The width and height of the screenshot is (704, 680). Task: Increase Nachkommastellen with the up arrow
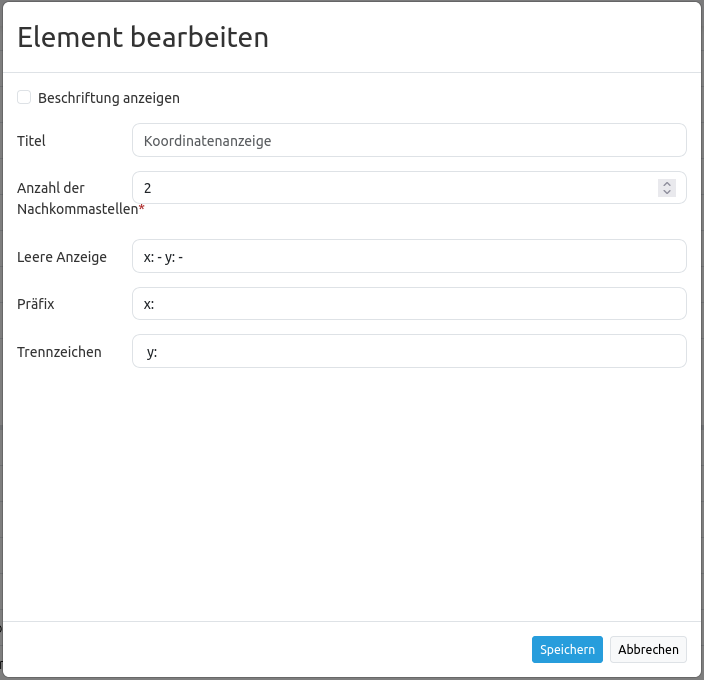667,184
